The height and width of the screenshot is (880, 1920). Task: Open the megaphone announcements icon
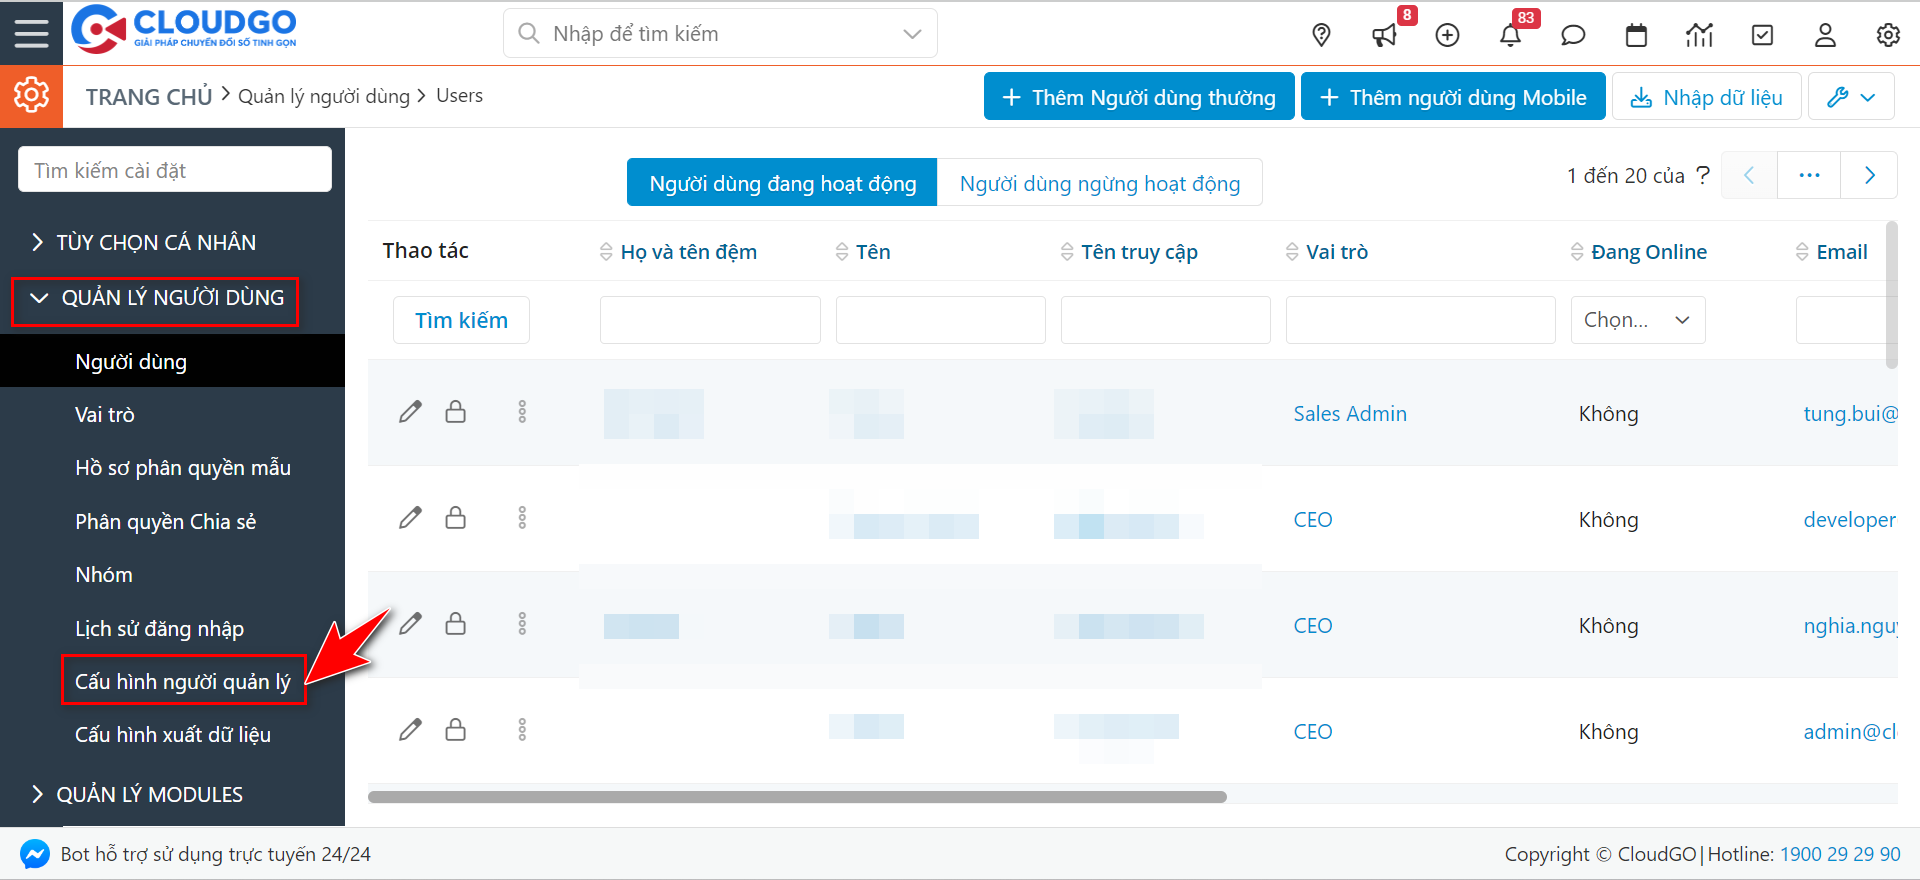coord(1384,36)
